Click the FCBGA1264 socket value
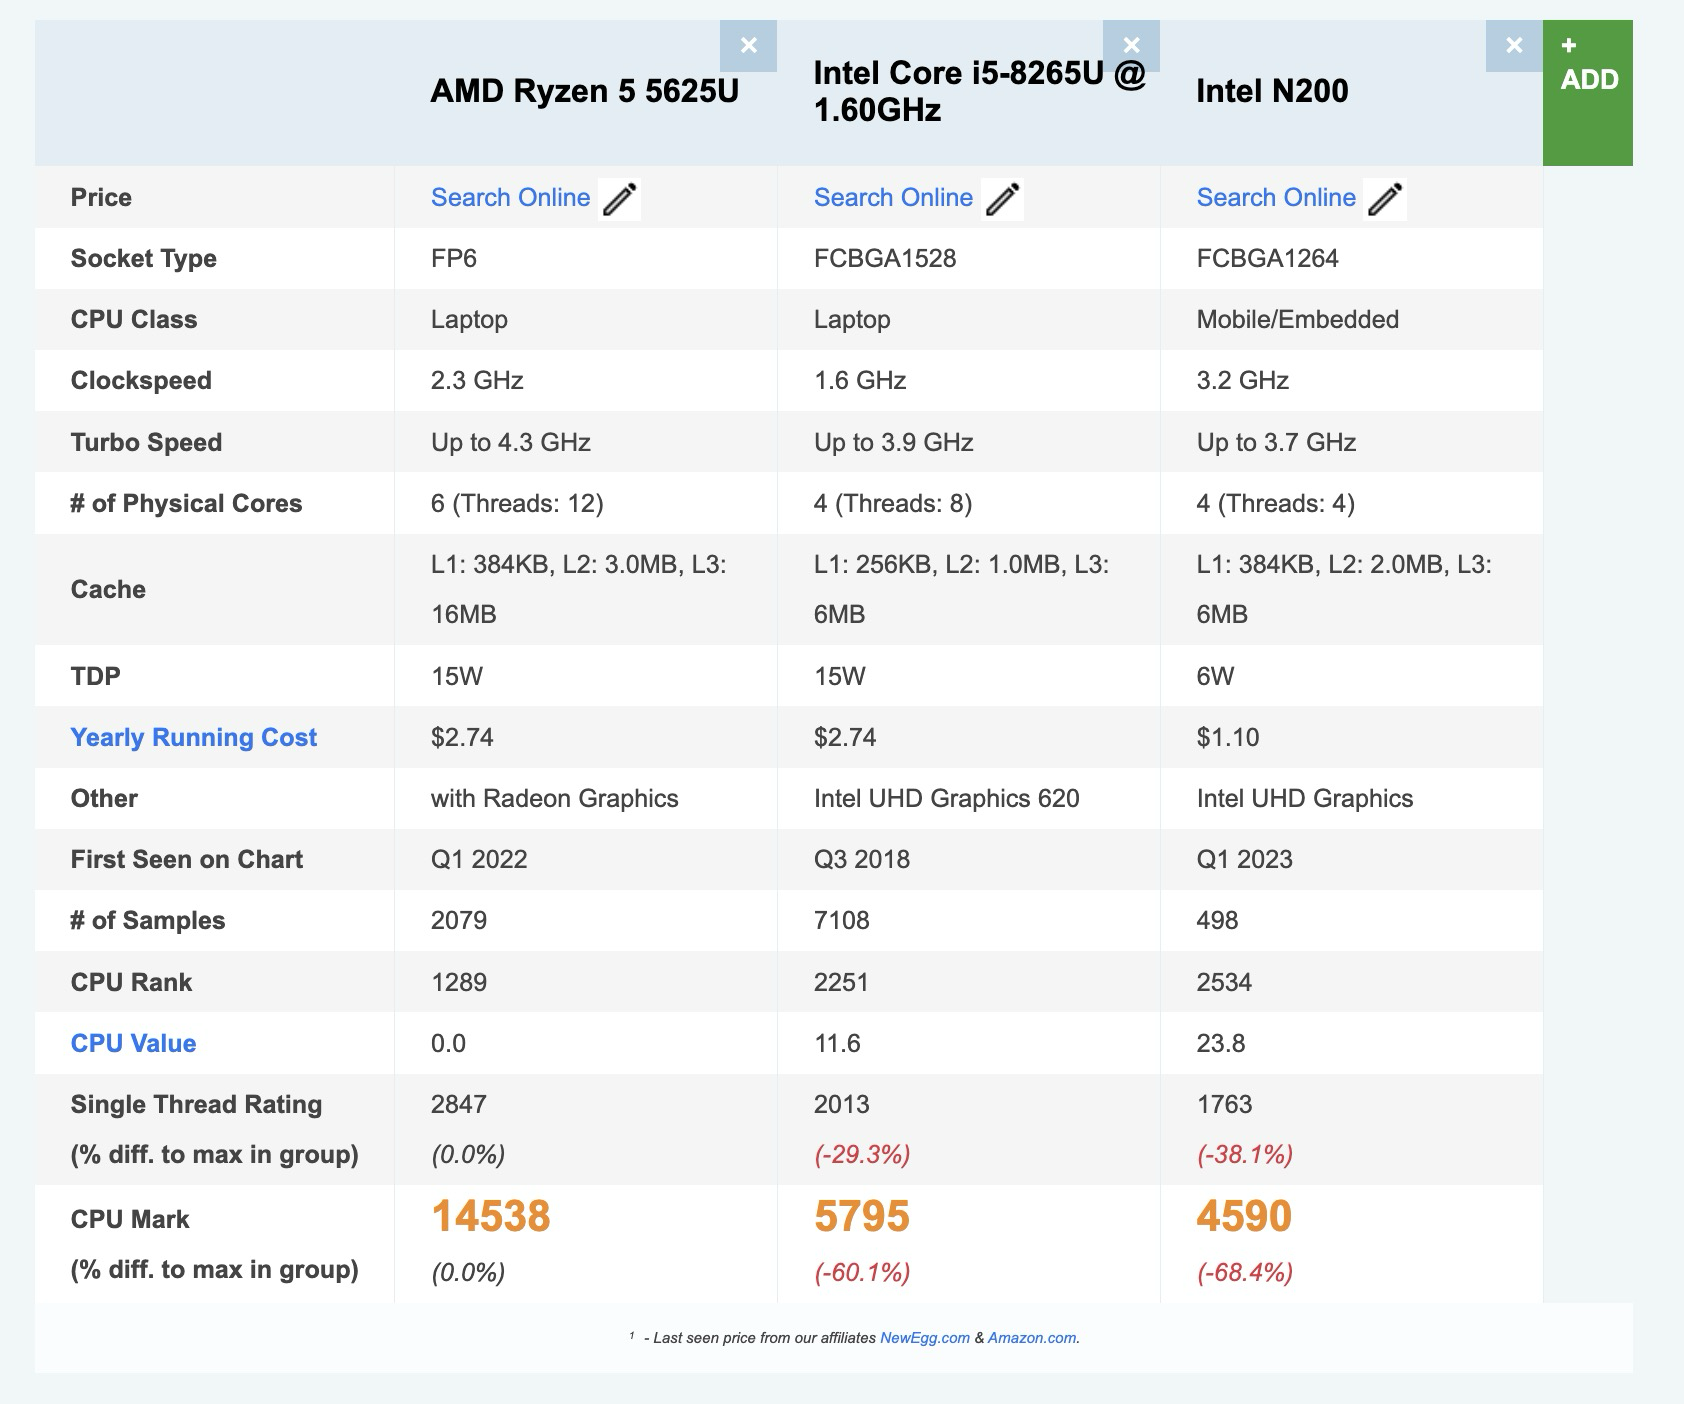The image size is (1684, 1404). click(x=1268, y=258)
